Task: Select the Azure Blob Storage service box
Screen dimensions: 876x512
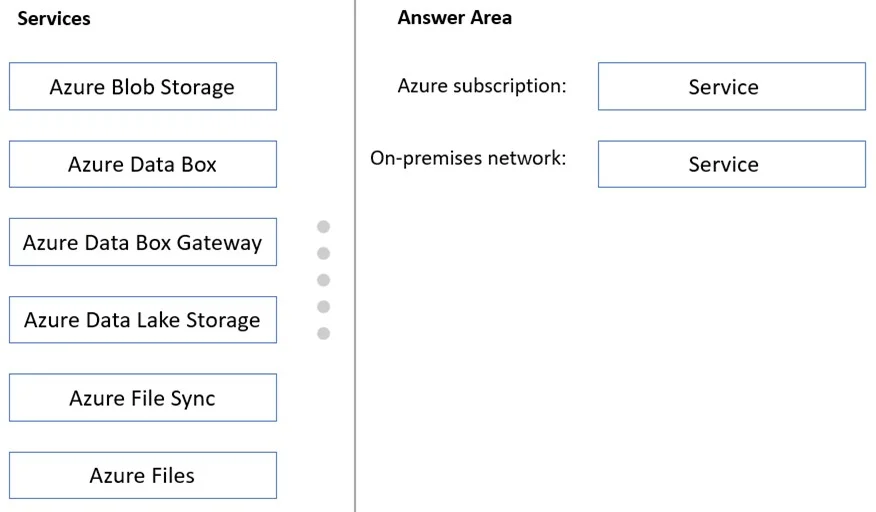Action: pyautogui.click(x=143, y=86)
